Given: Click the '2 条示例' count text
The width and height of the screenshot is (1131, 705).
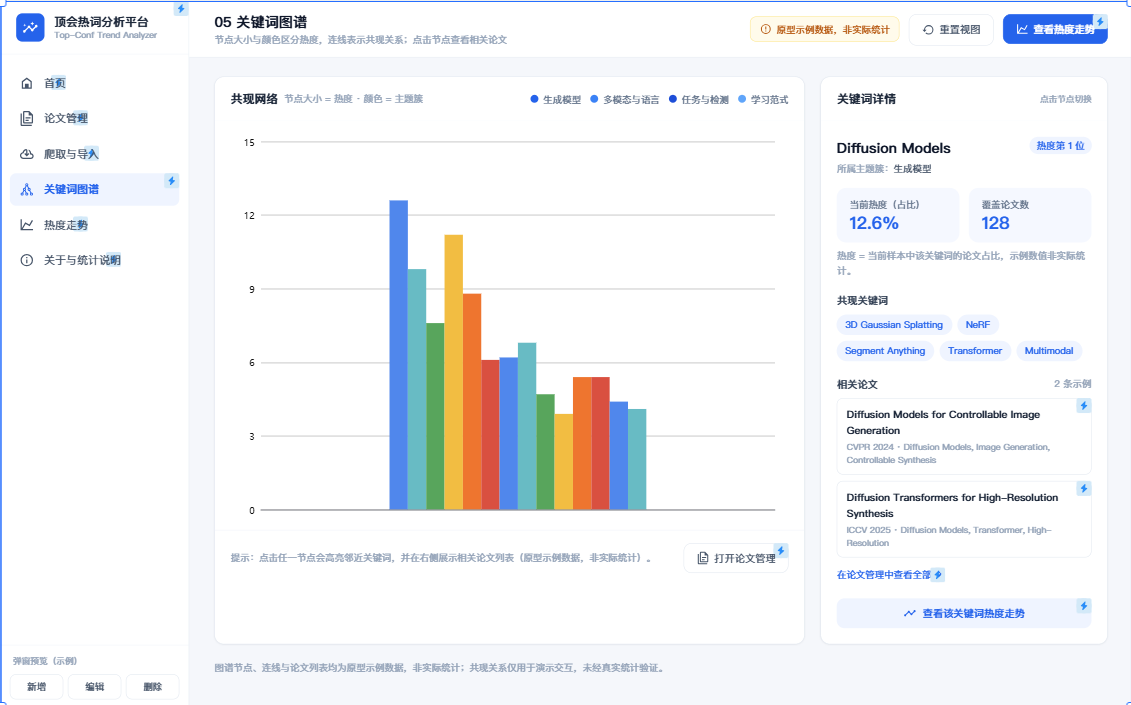Looking at the screenshot, I should click(x=1073, y=384).
